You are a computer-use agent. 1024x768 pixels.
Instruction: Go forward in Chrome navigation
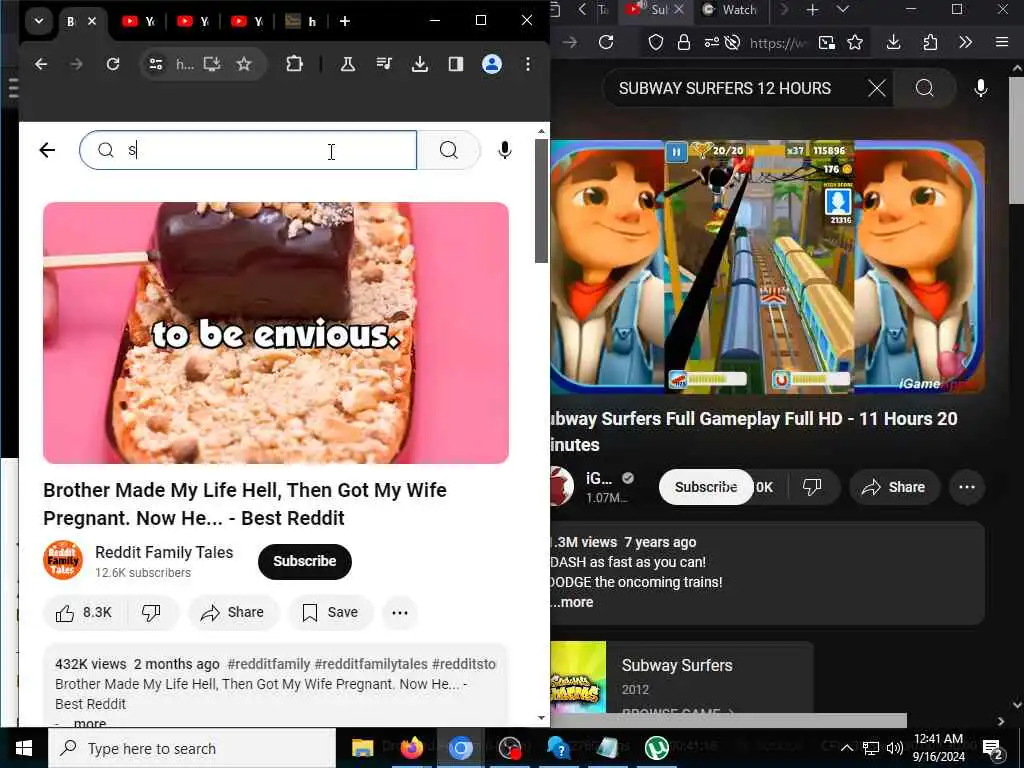click(76, 64)
